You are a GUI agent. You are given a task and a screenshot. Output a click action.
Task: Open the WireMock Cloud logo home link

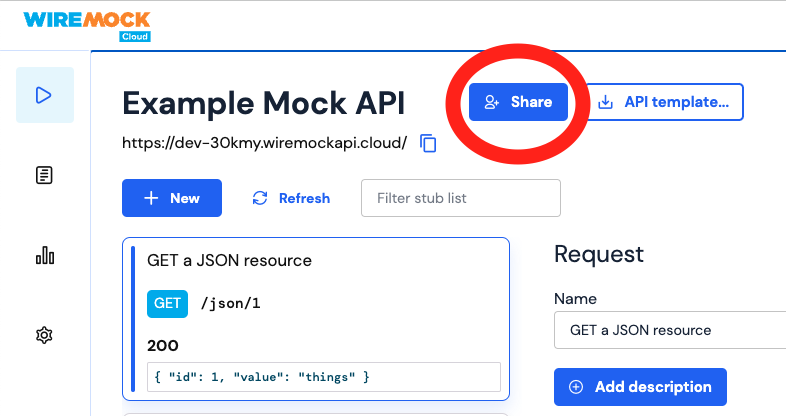87,26
